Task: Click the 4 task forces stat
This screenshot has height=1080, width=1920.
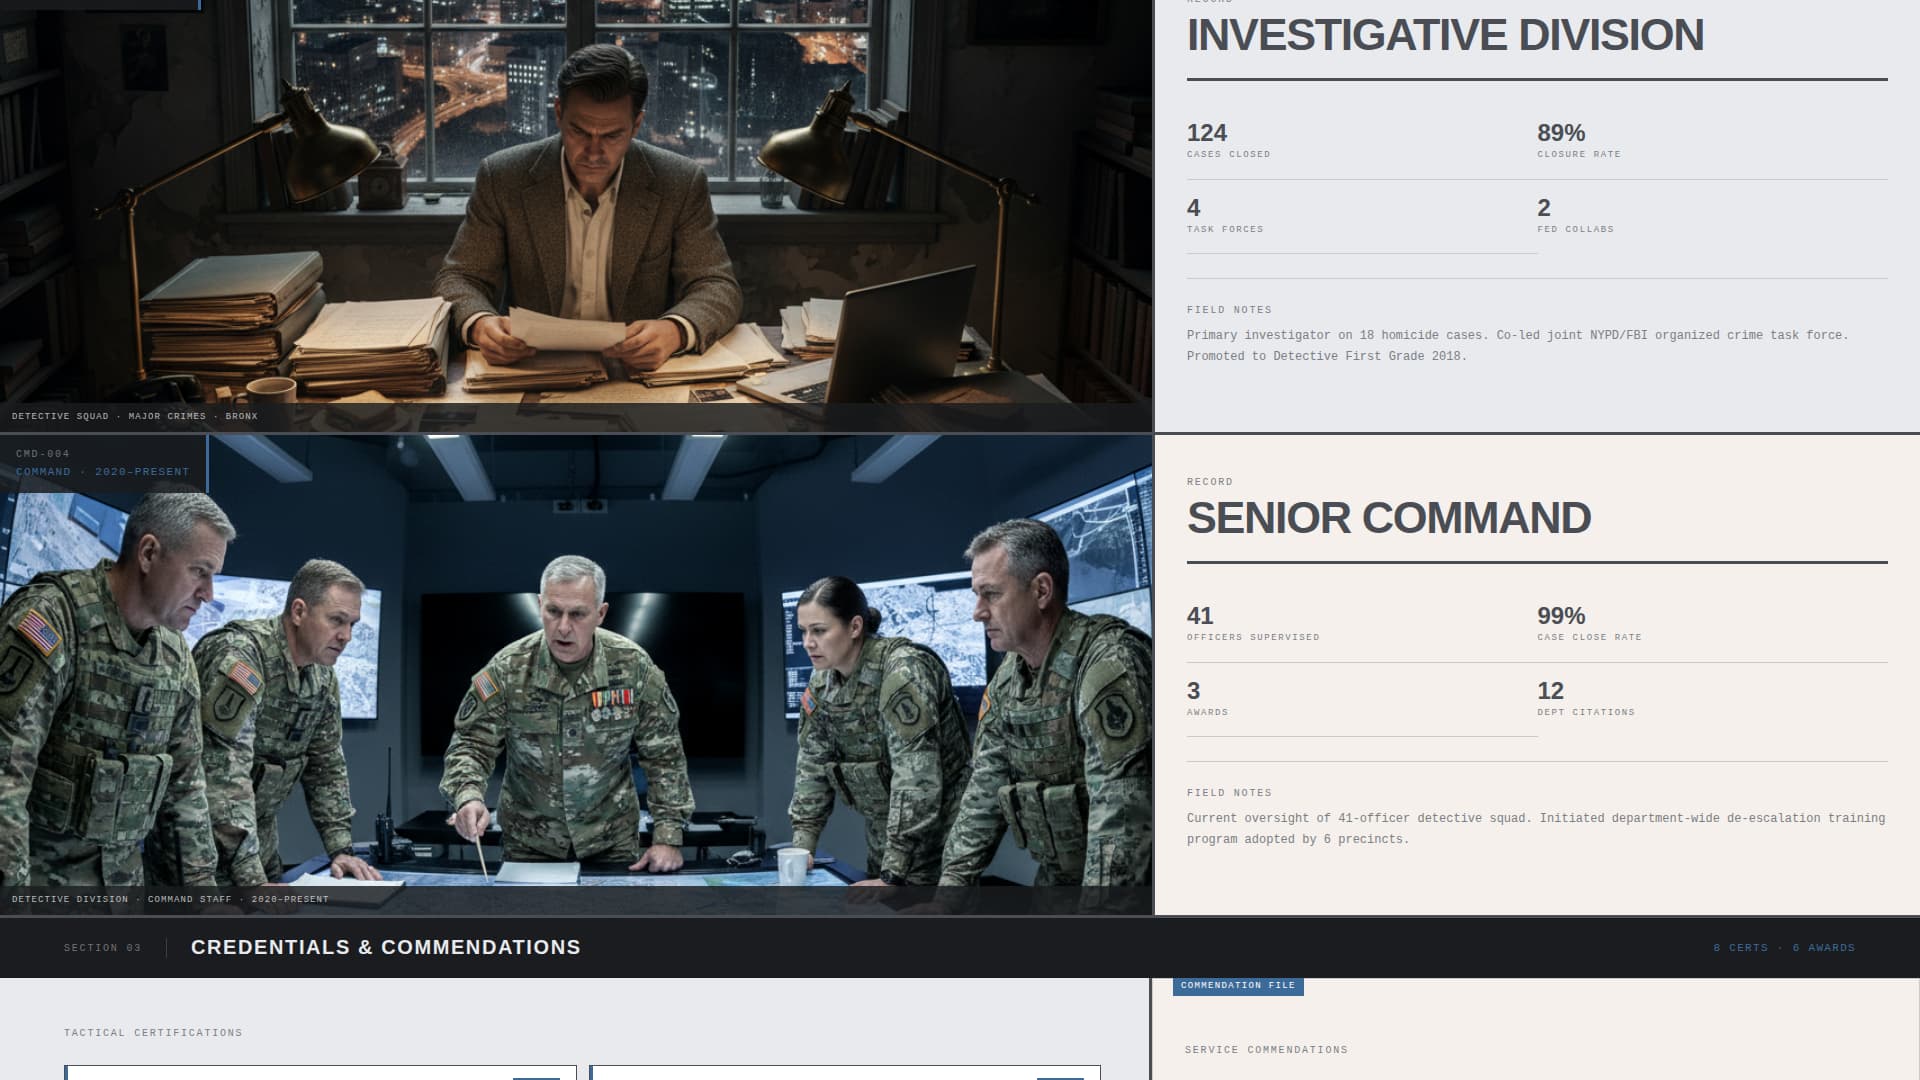Action: pyautogui.click(x=1362, y=217)
